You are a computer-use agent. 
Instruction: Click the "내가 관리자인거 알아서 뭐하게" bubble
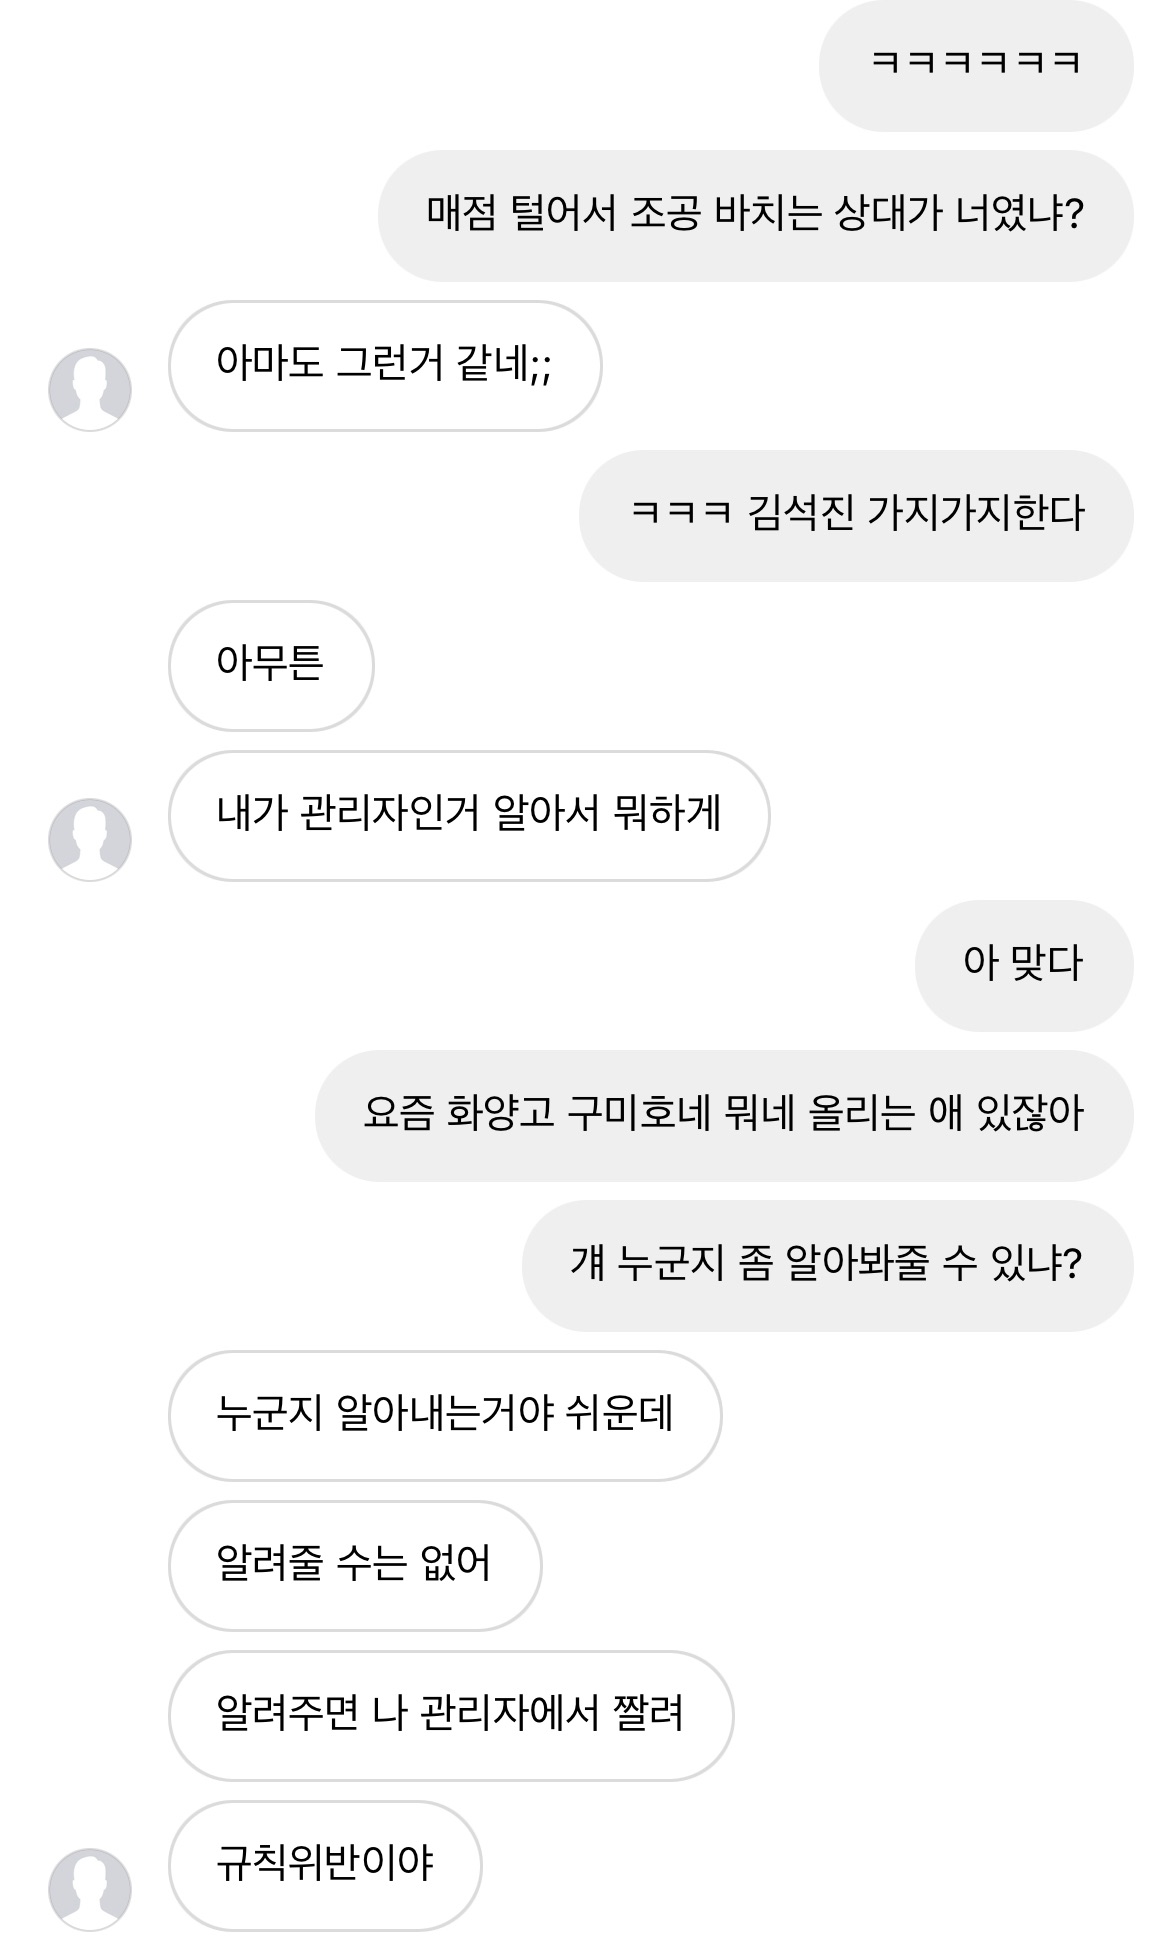(x=469, y=815)
